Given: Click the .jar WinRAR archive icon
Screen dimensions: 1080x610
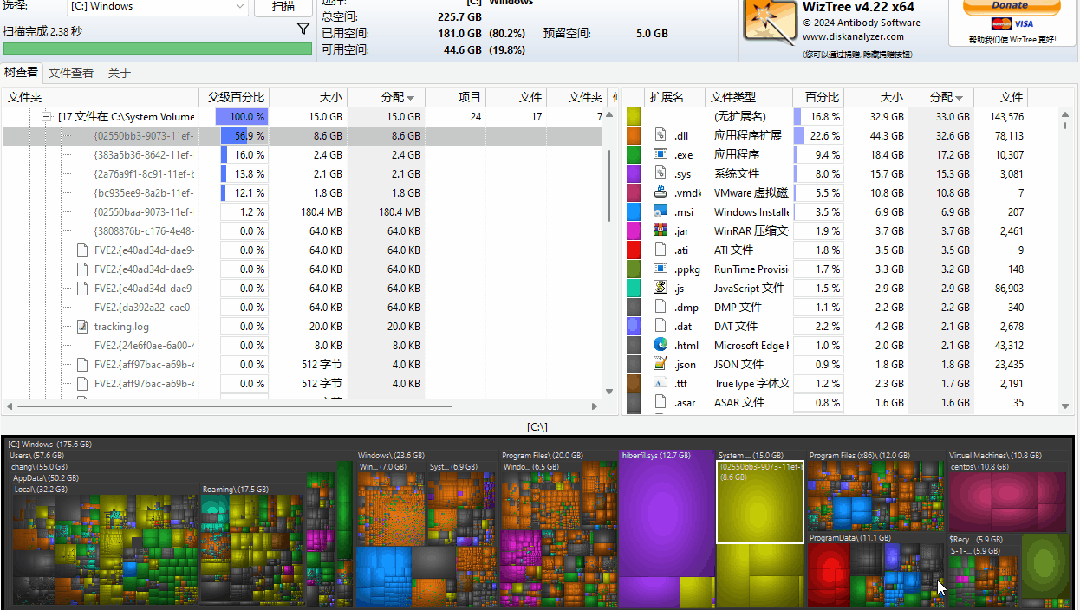Looking at the screenshot, I should tap(660, 231).
